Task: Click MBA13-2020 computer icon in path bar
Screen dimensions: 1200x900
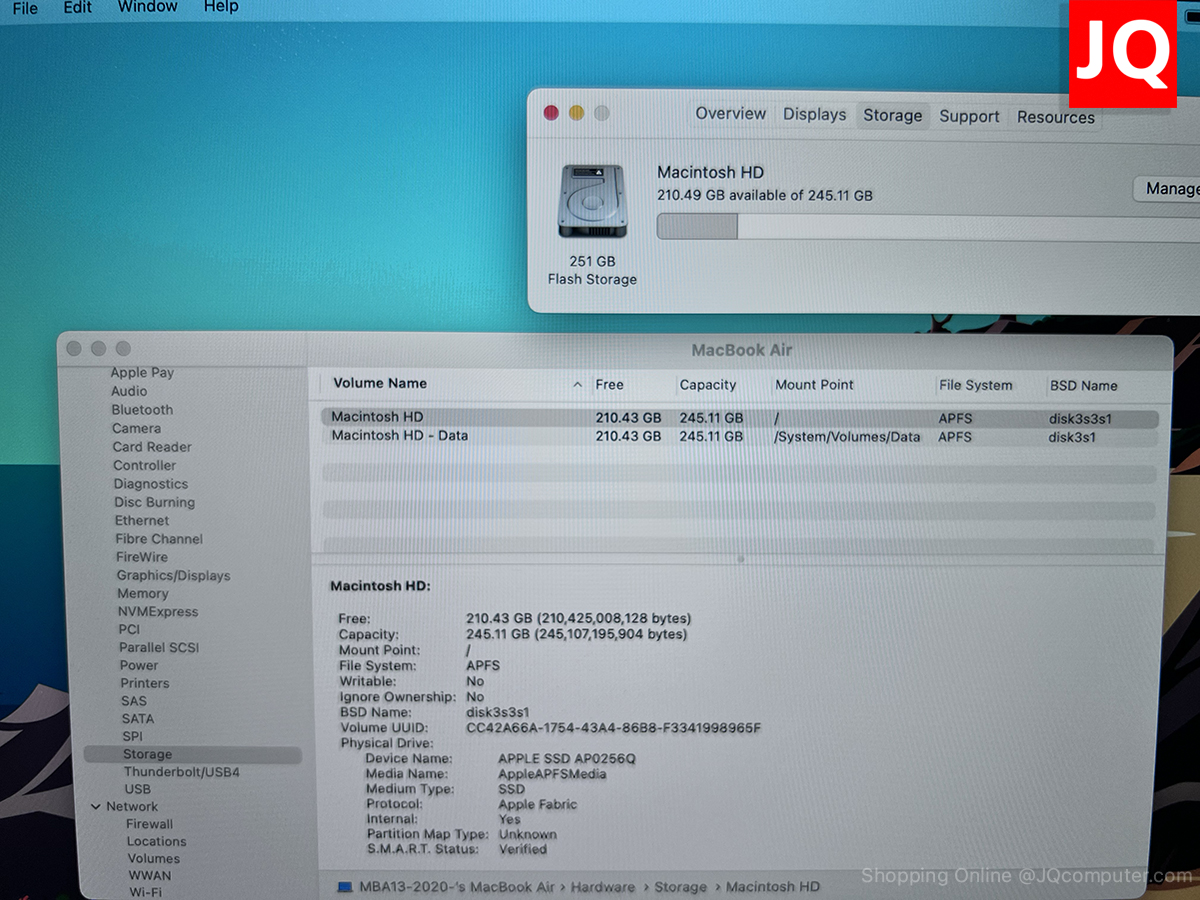Action: click(345, 887)
